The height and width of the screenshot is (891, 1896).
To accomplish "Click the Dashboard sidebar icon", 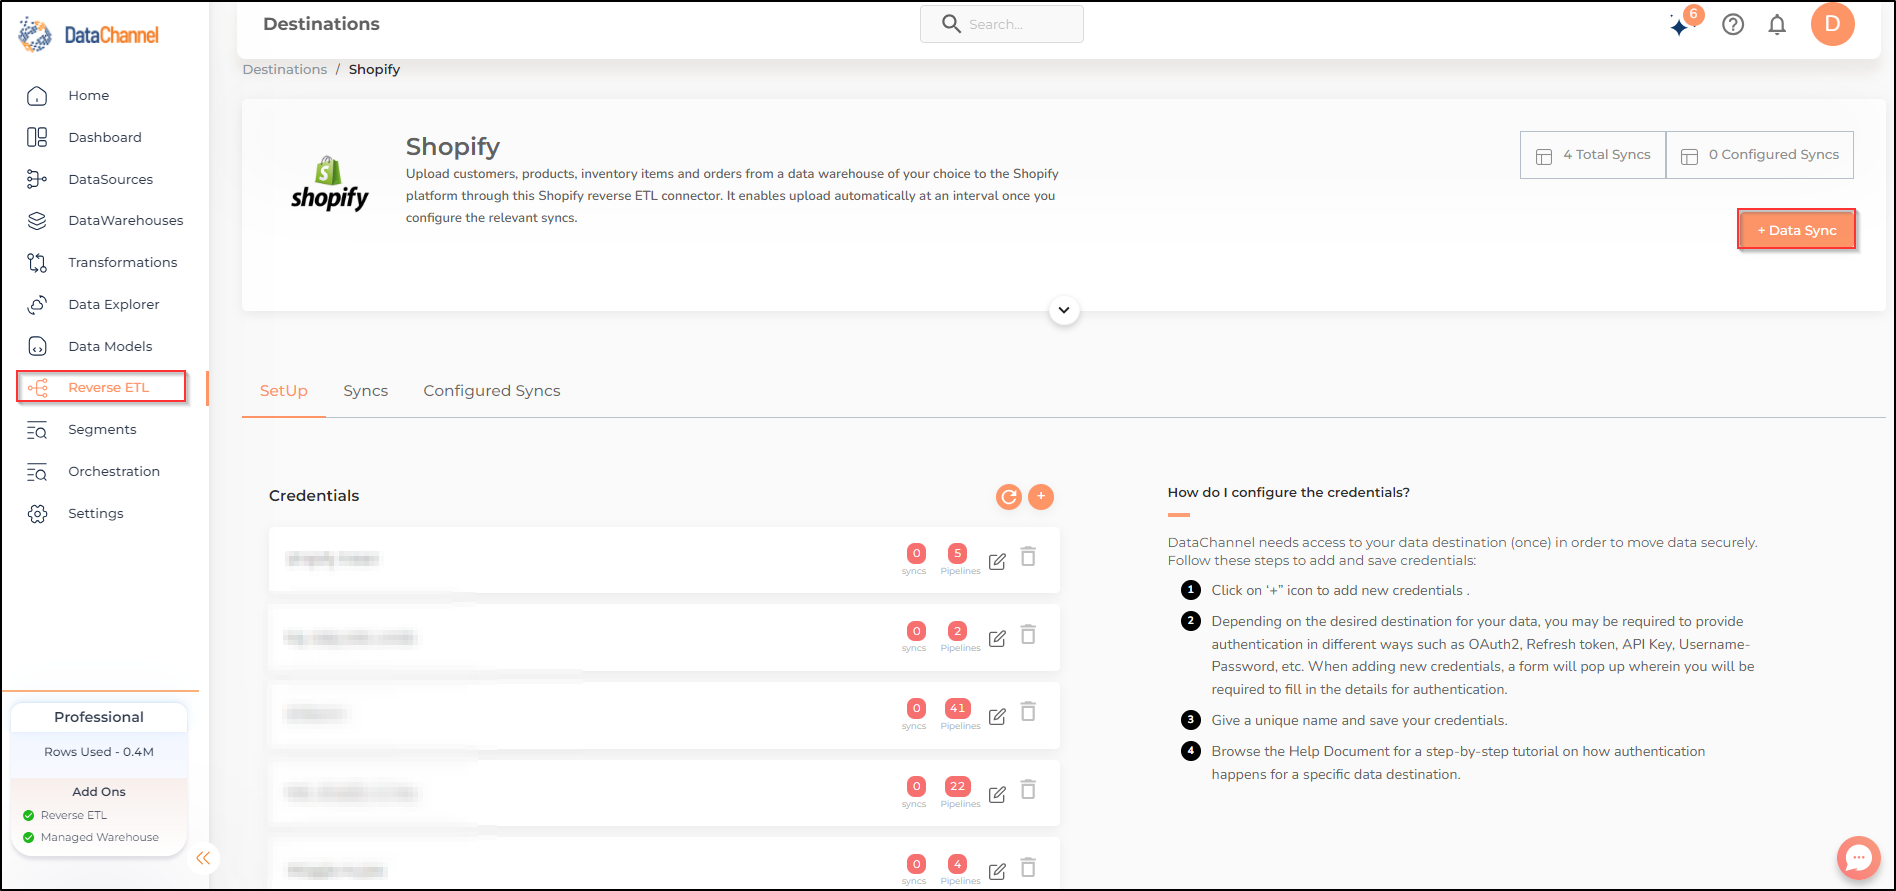I will [37, 137].
